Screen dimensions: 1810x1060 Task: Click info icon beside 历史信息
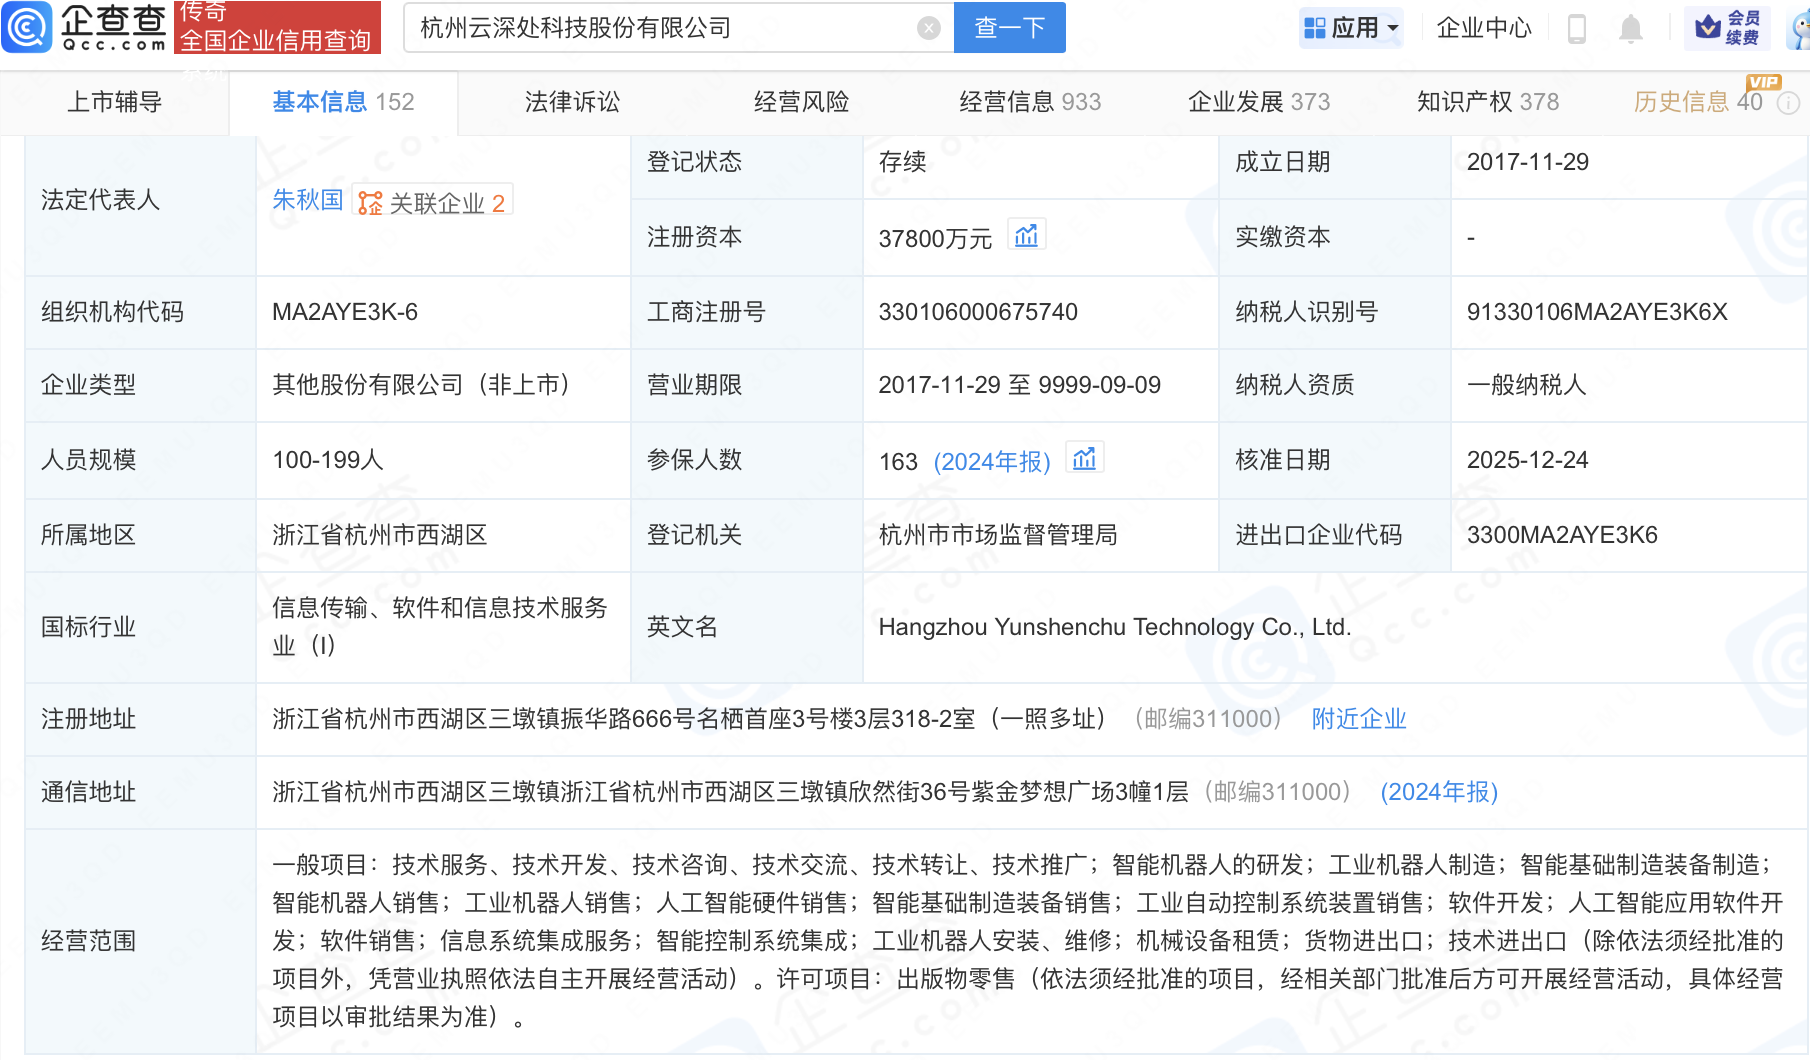pyautogui.click(x=1788, y=103)
